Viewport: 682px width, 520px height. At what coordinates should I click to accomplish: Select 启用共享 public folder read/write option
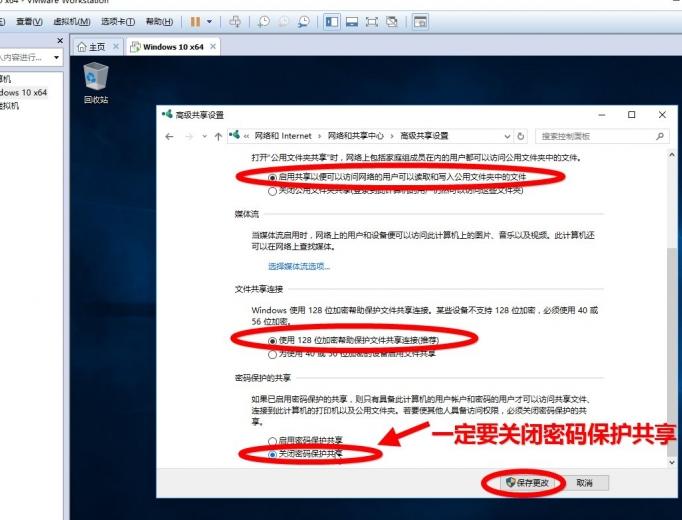tap(272, 177)
